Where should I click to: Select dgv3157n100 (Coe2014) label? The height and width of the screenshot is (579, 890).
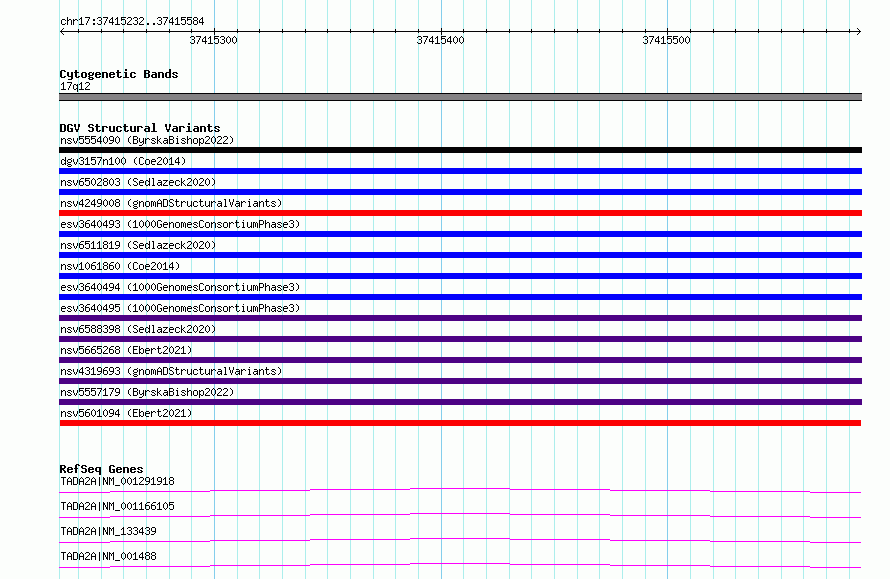pyautogui.click(x=123, y=161)
